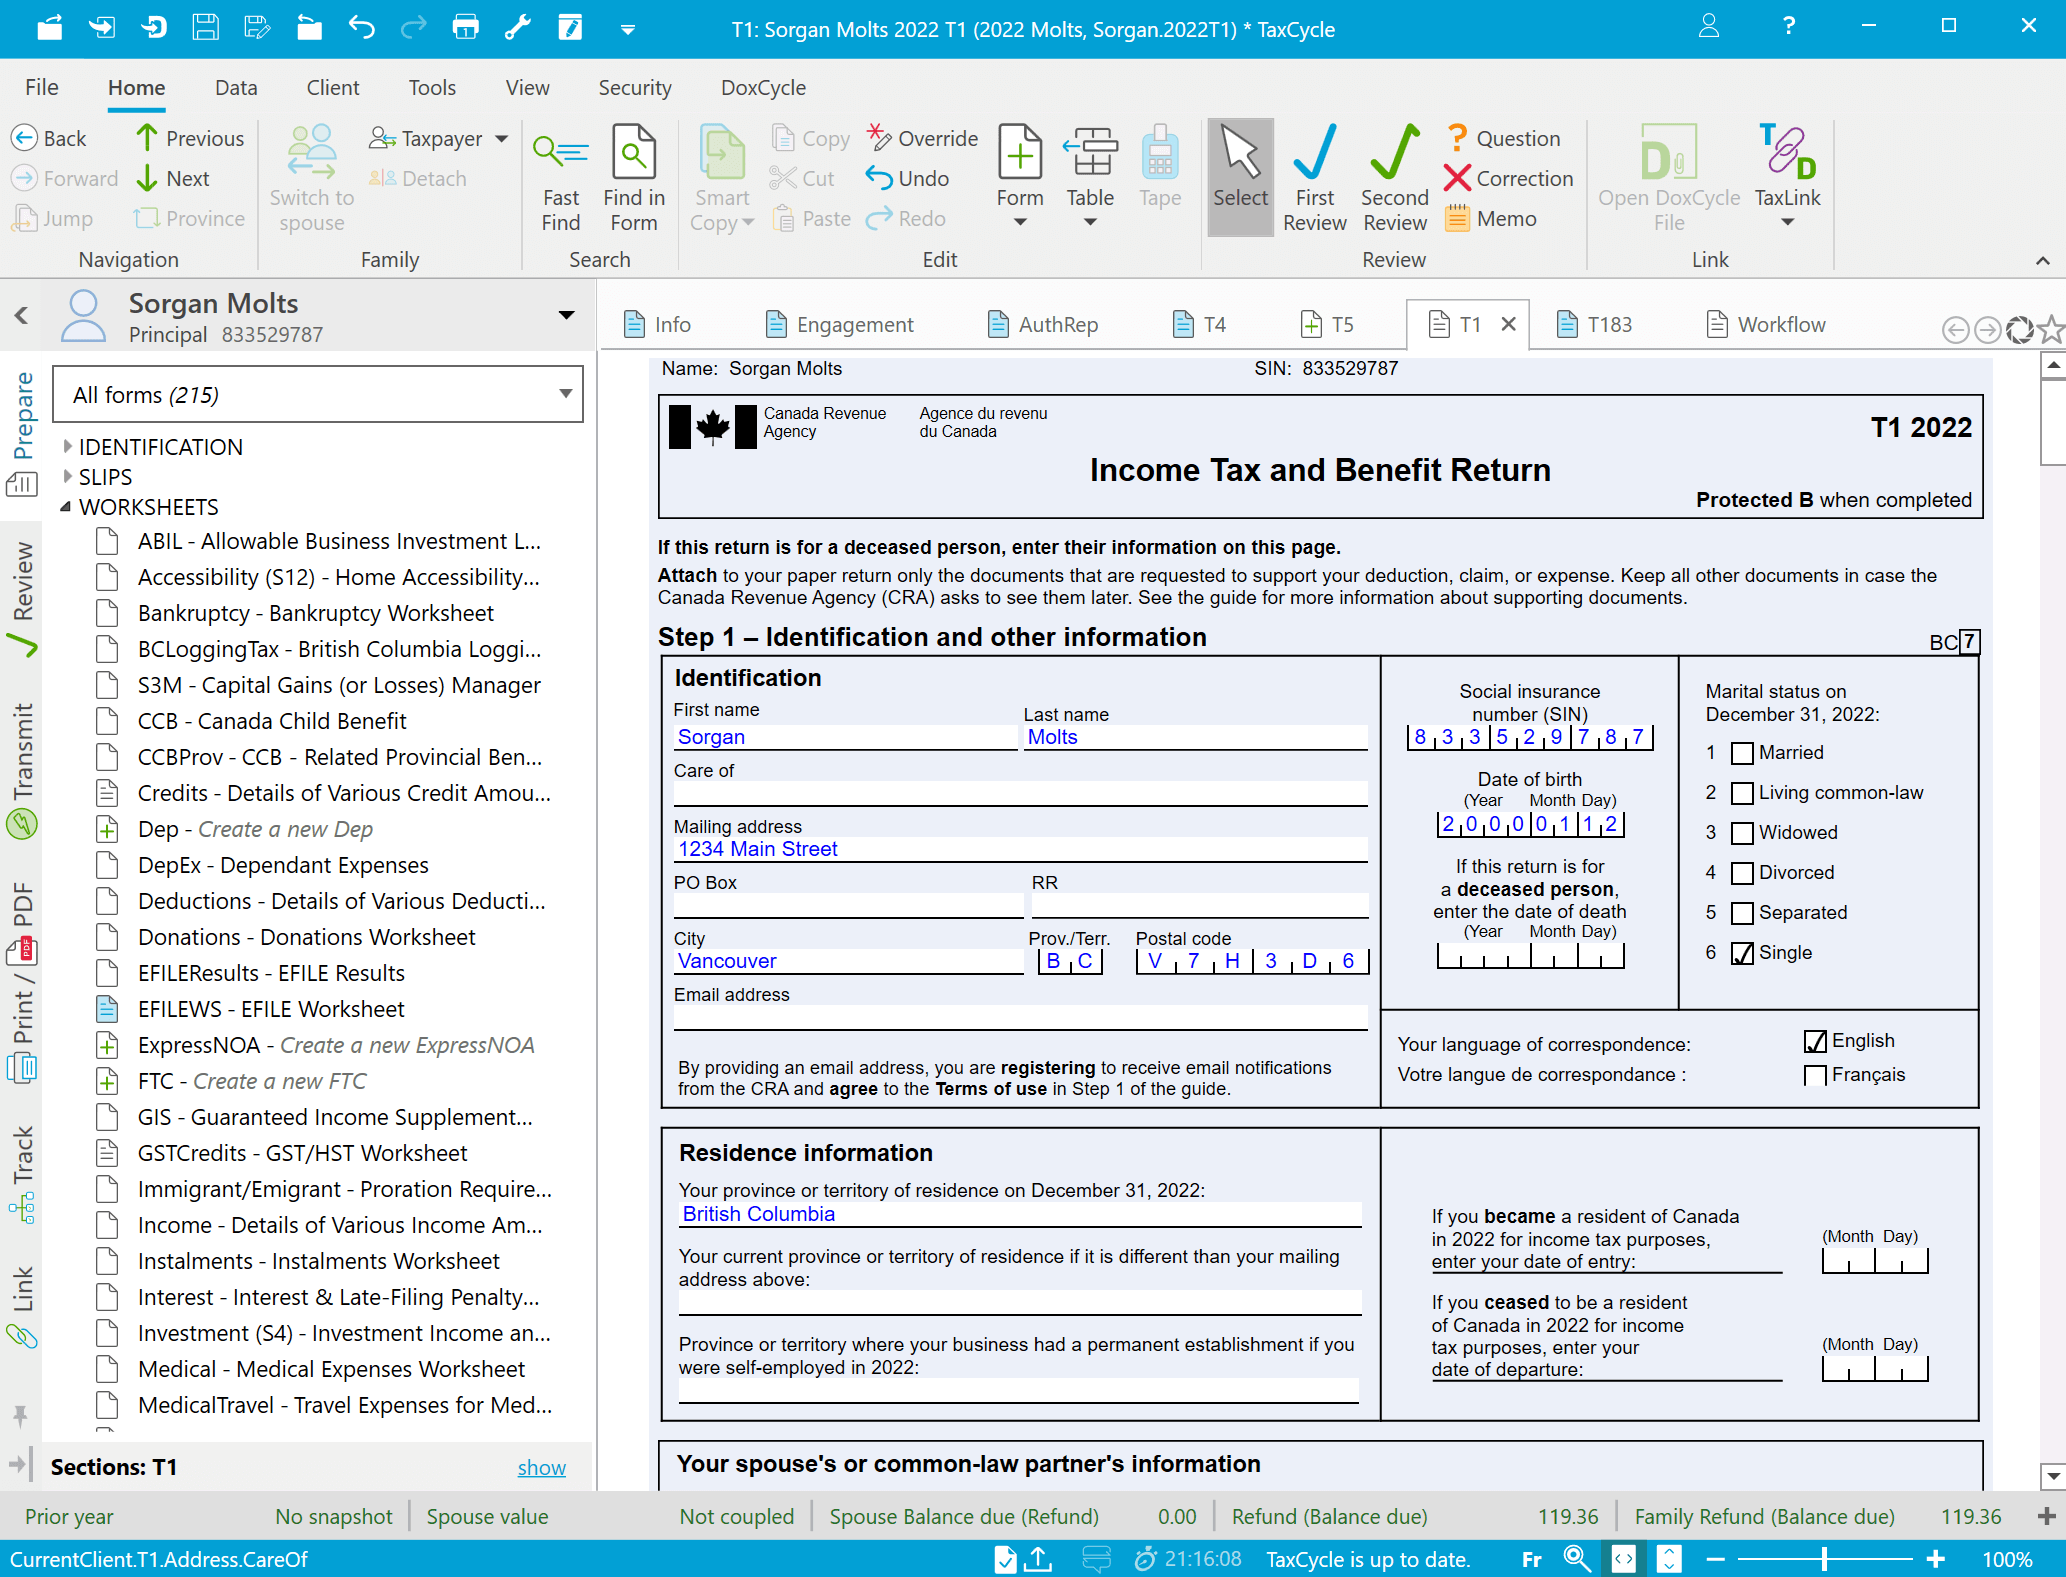Switch to the Data ribbon tab
2066x1577 pixels.
click(x=236, y=87)
